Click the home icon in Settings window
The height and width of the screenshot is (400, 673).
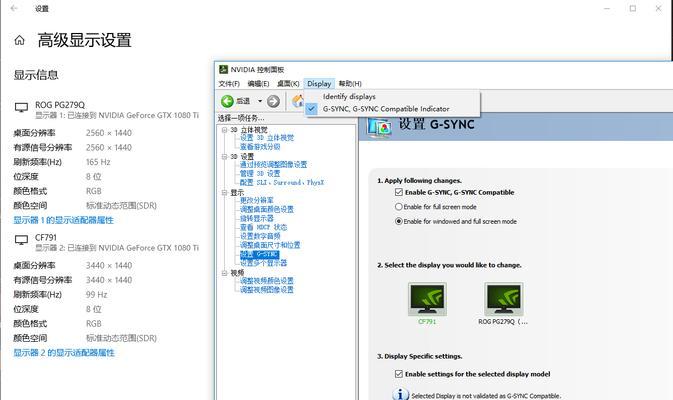coord(19,40)
